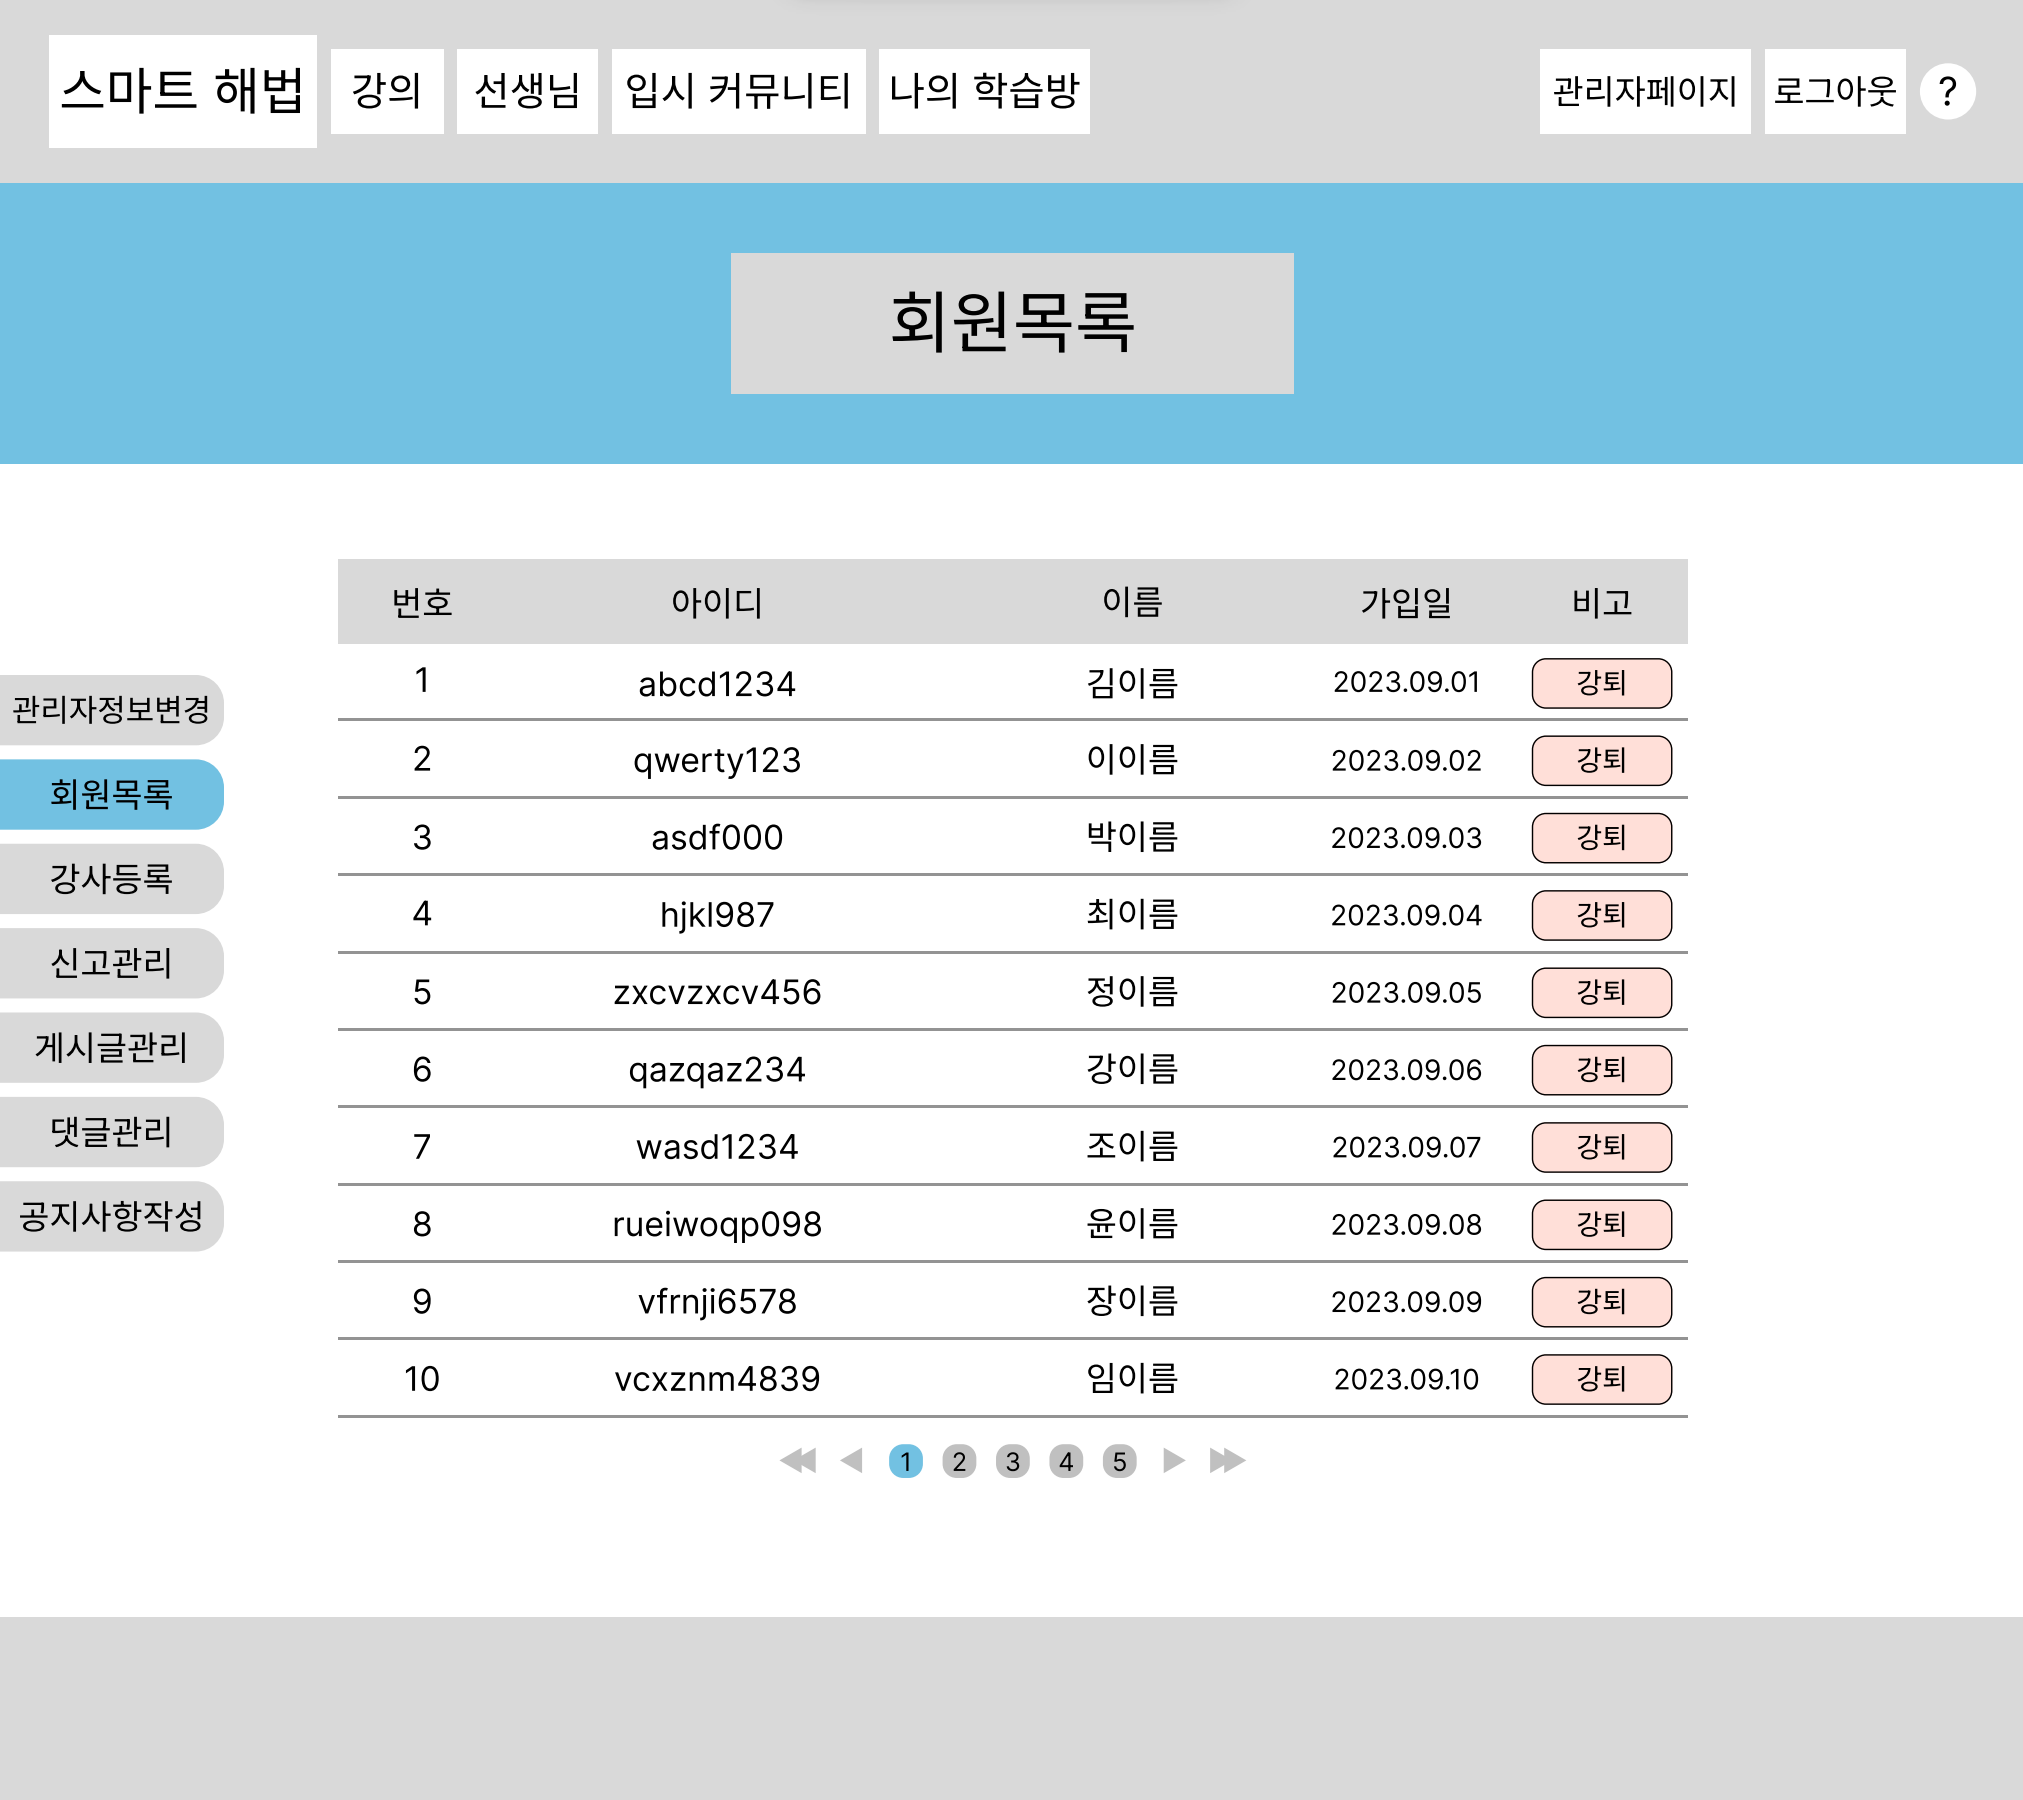Go to next page arrow

coord(1174,1461)
